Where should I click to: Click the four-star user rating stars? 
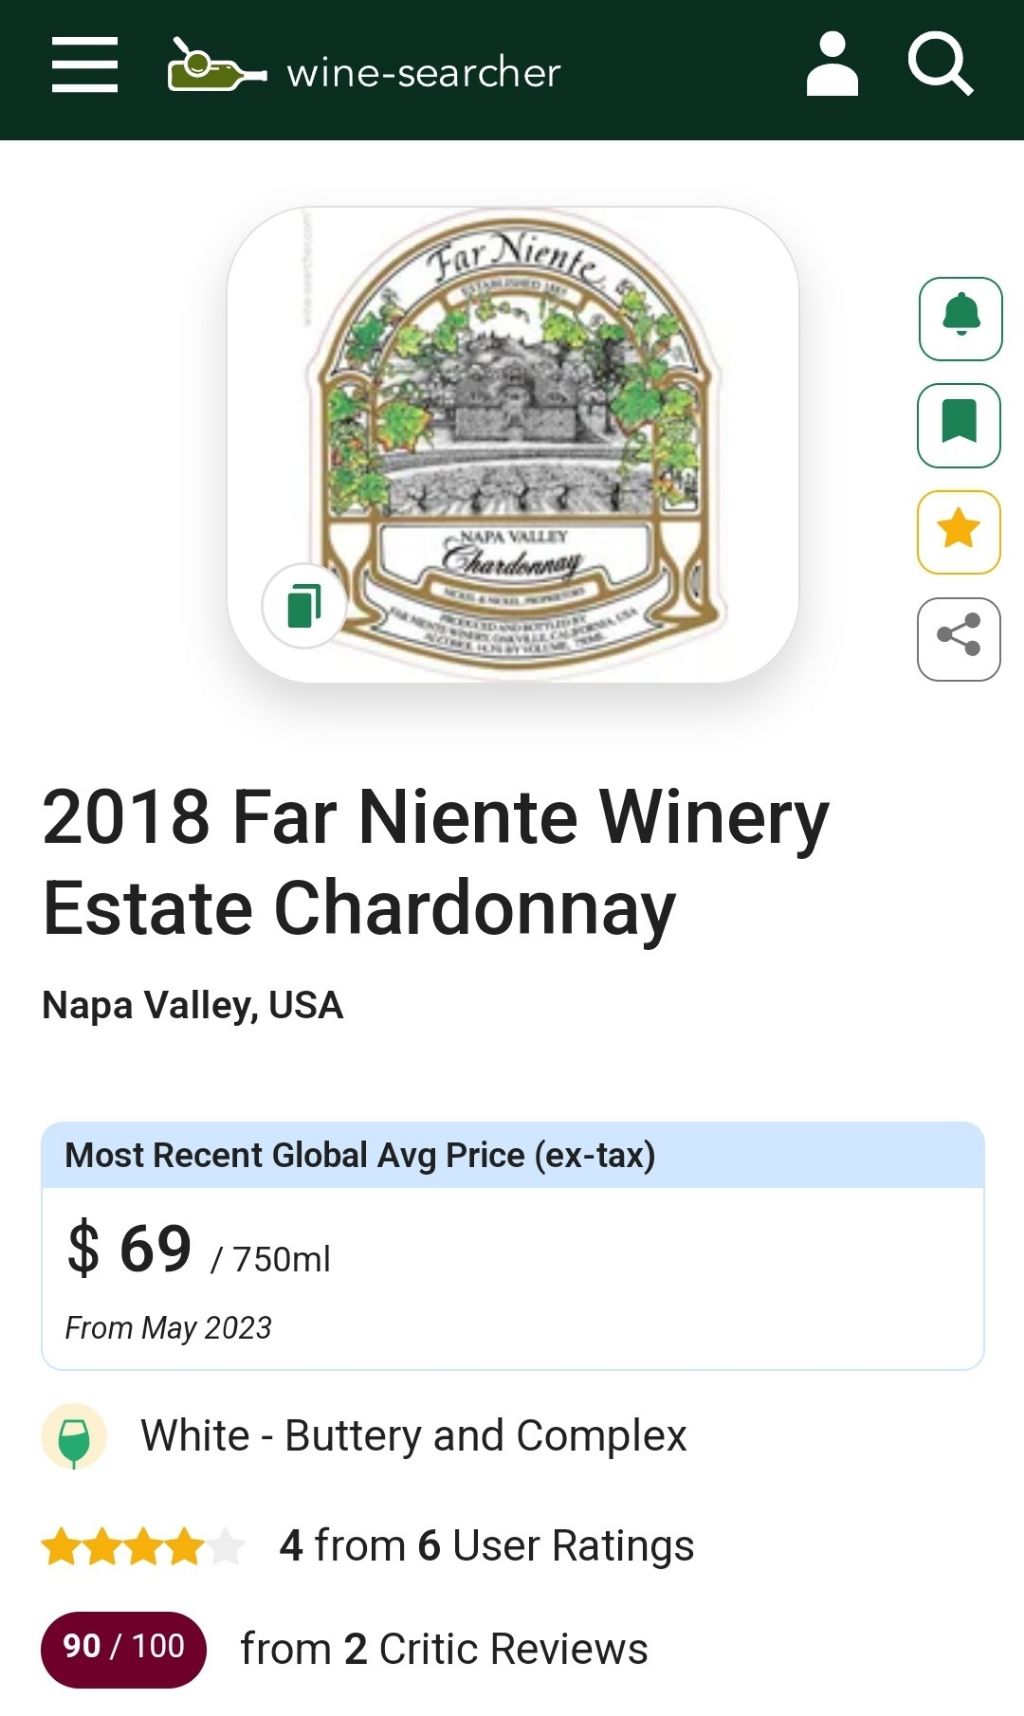pos(143,1547)
